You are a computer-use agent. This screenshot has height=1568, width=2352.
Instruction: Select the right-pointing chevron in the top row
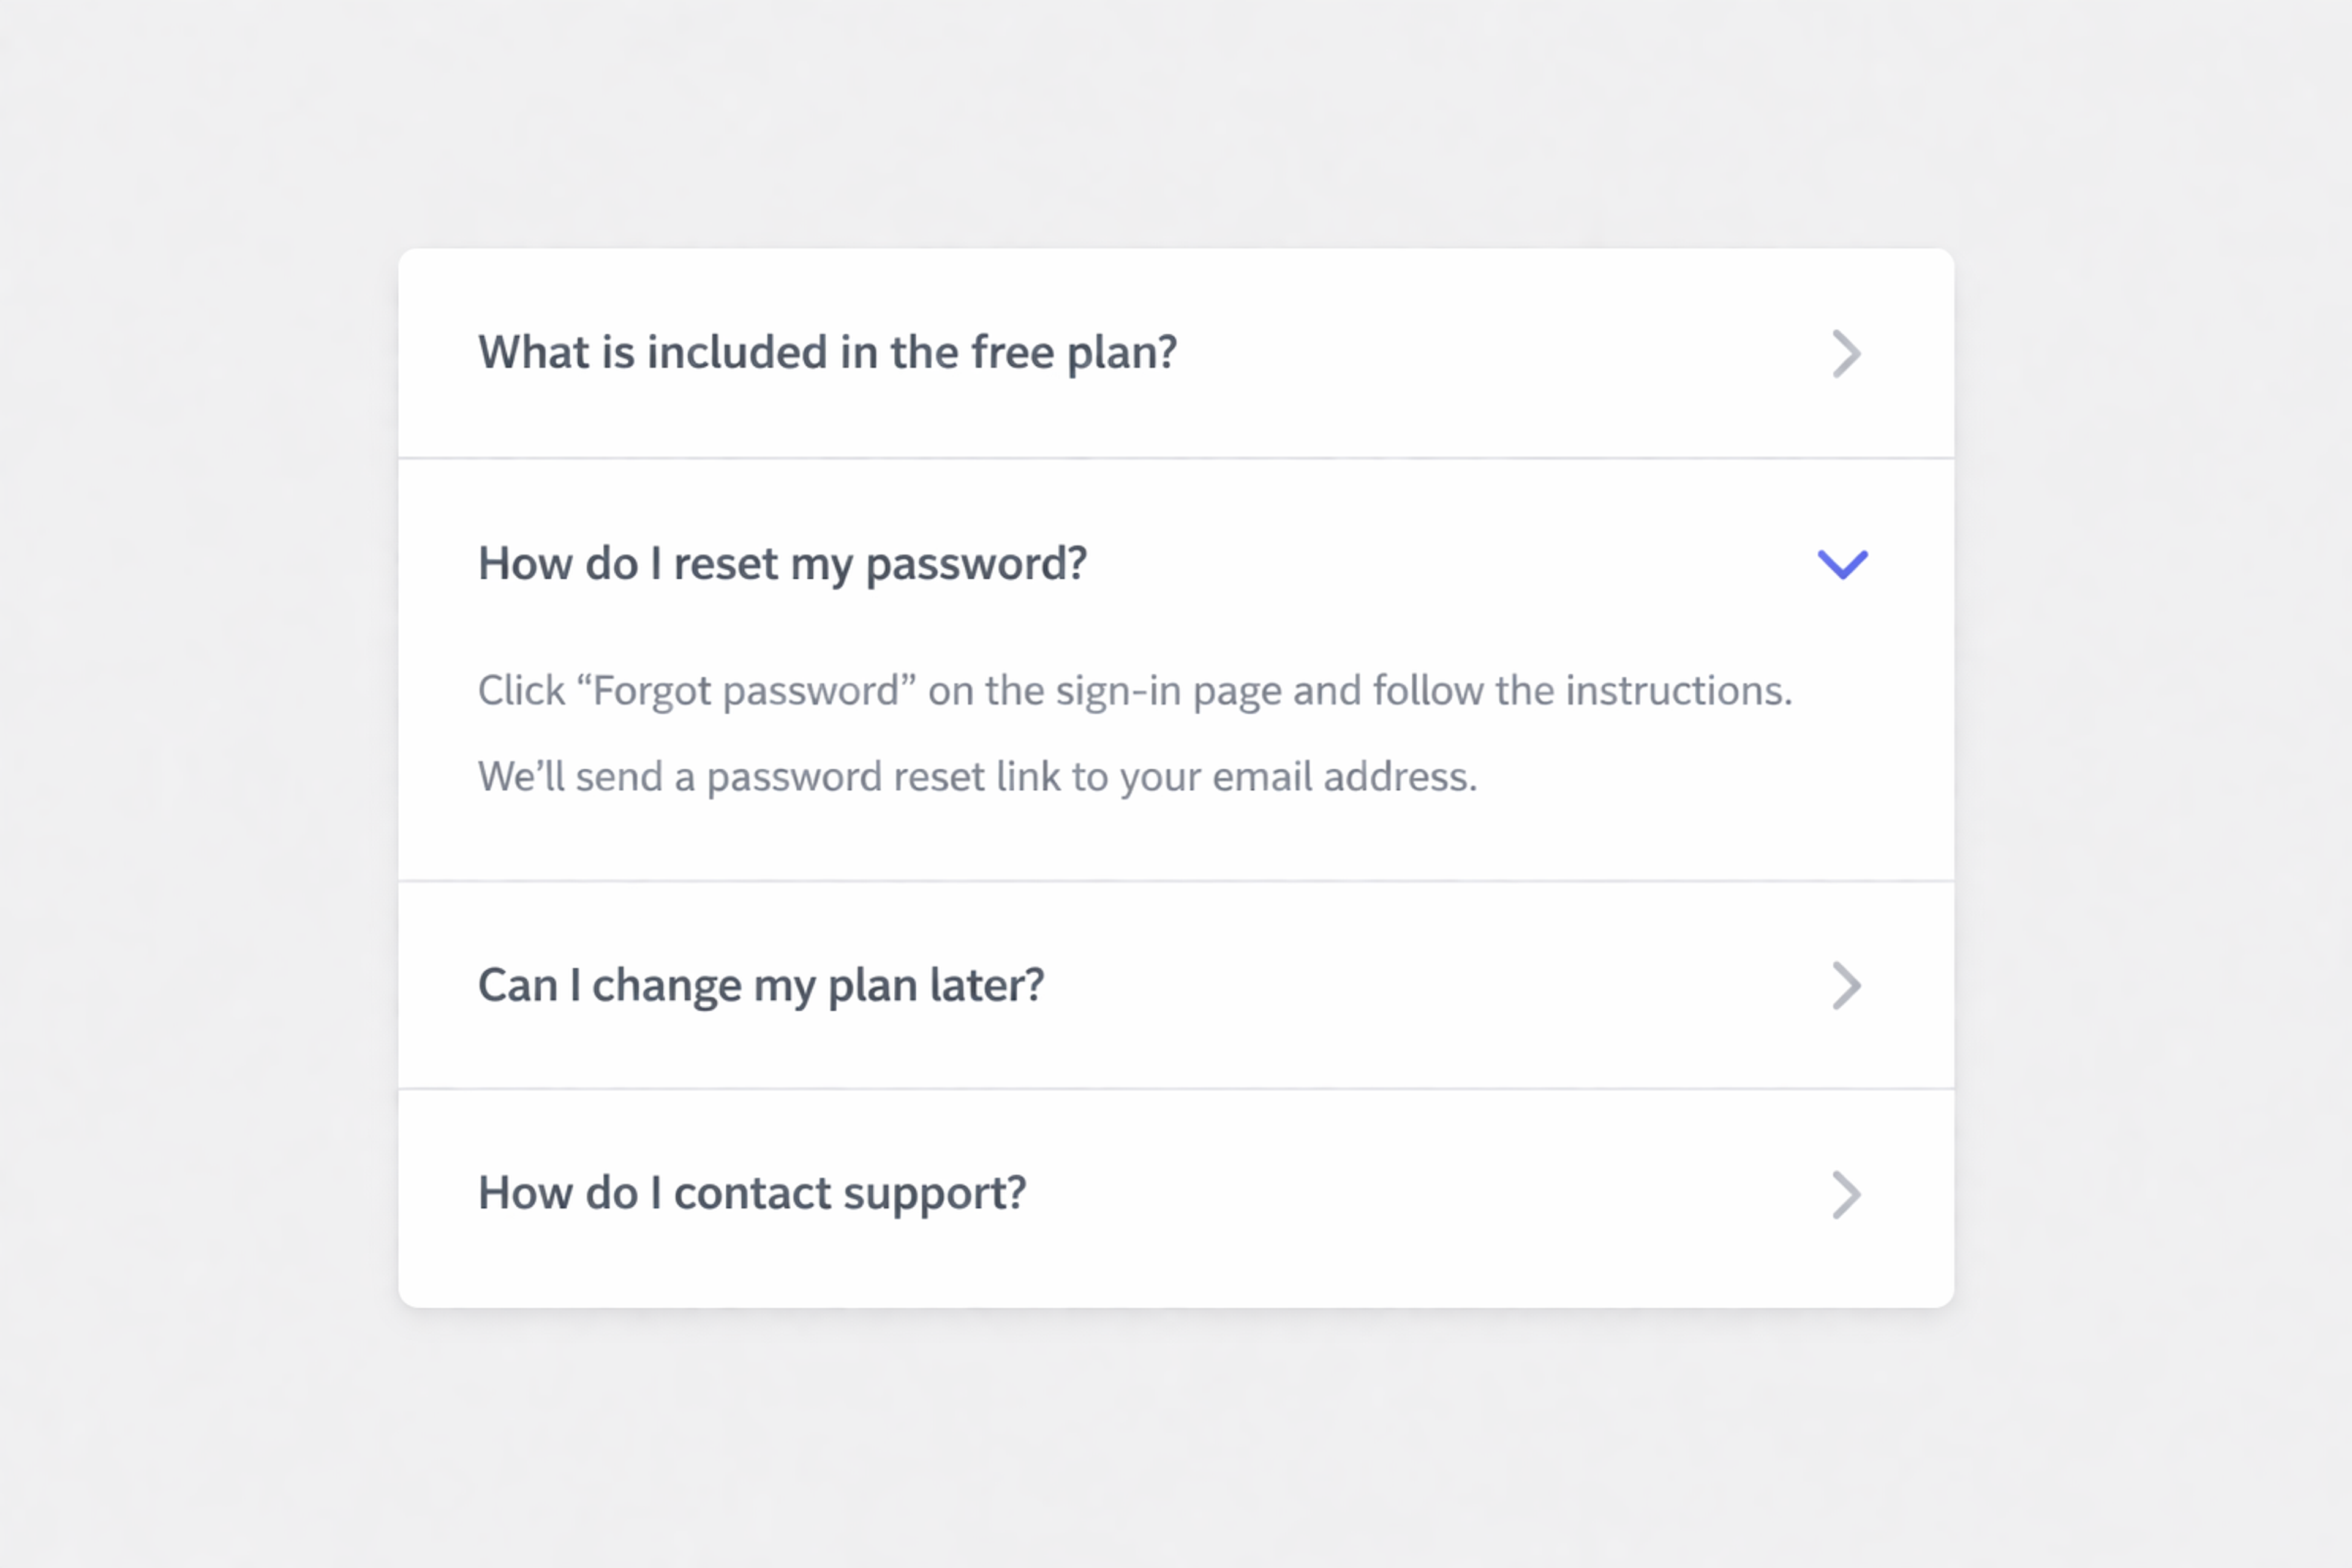tap(1846, 354)
